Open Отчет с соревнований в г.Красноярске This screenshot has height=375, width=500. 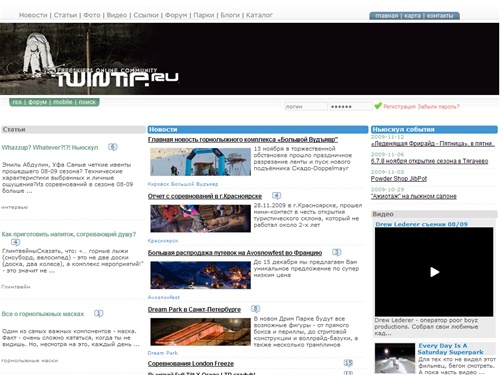coord(205,196)
